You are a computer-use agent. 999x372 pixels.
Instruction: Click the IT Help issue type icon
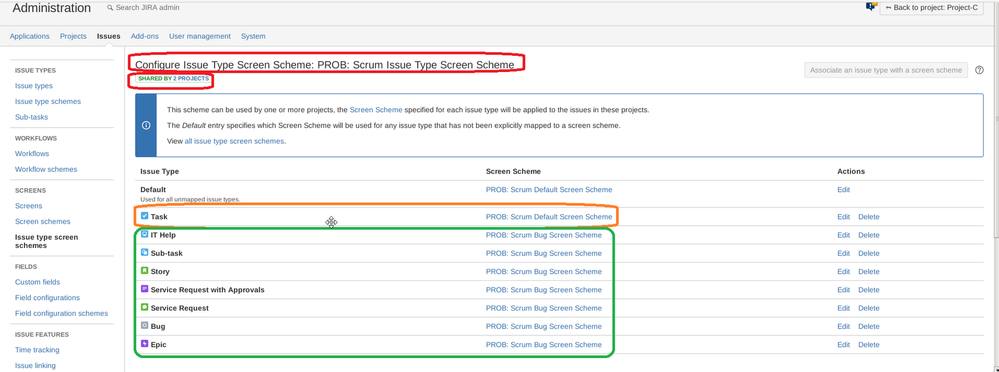[144, 234]
